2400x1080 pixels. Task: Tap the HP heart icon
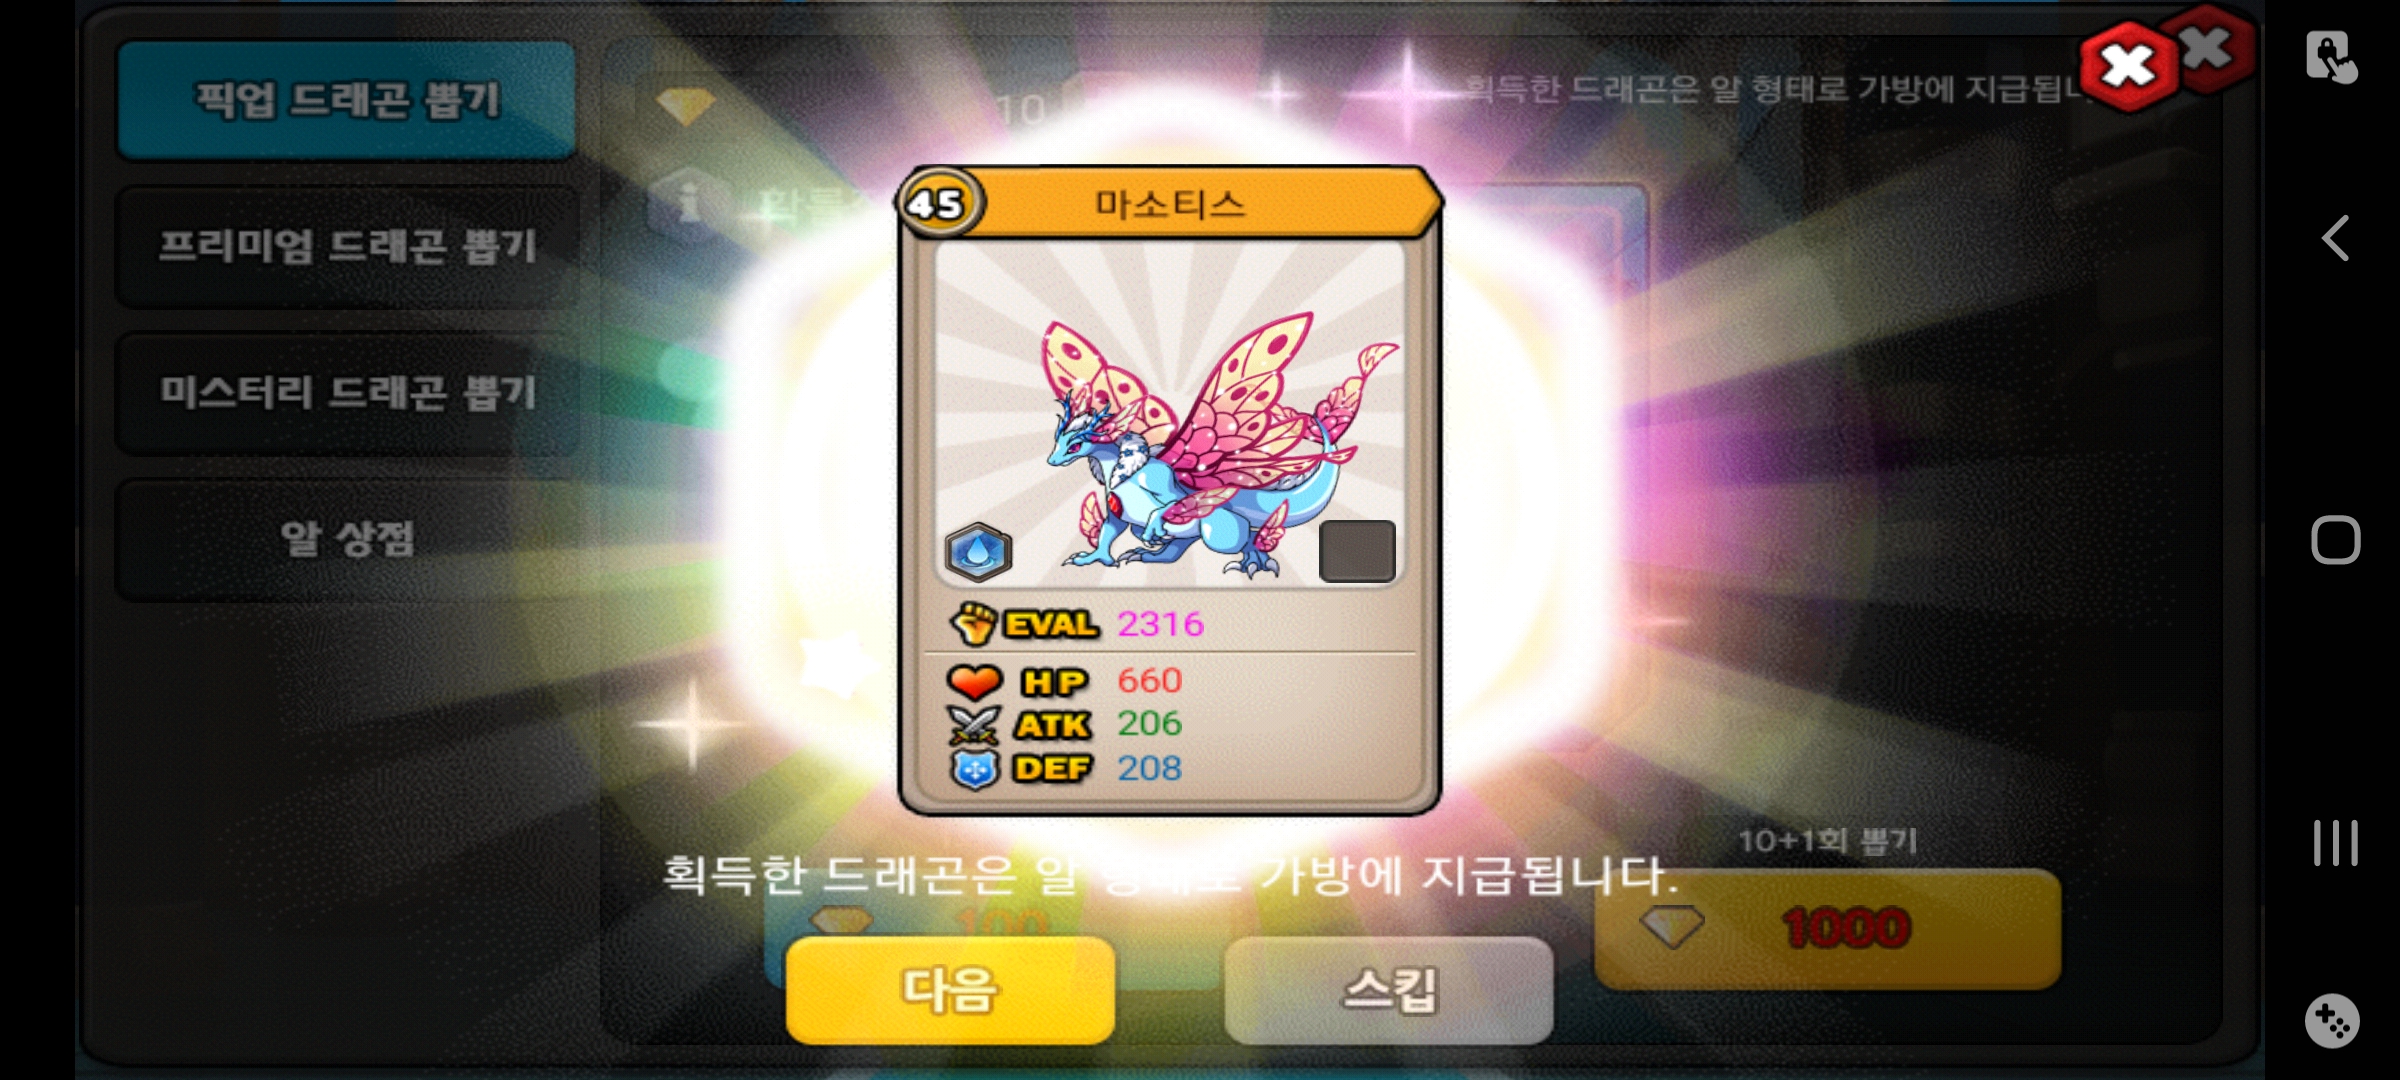pos(974,682)
